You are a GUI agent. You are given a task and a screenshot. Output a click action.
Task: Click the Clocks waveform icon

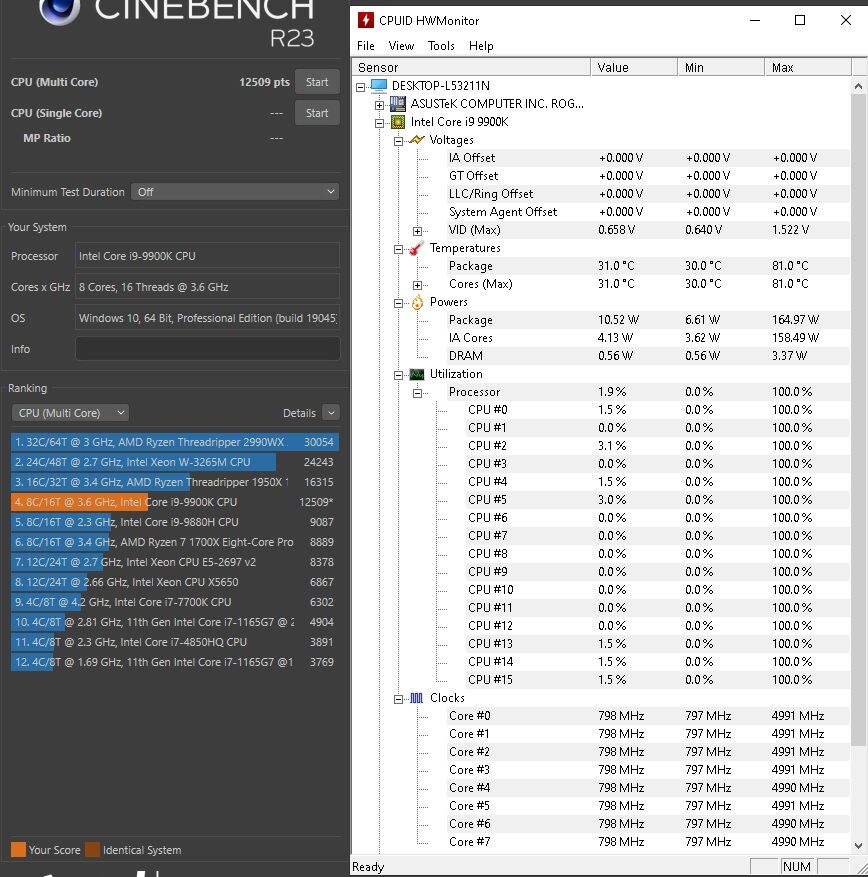(x=417, y=698)
